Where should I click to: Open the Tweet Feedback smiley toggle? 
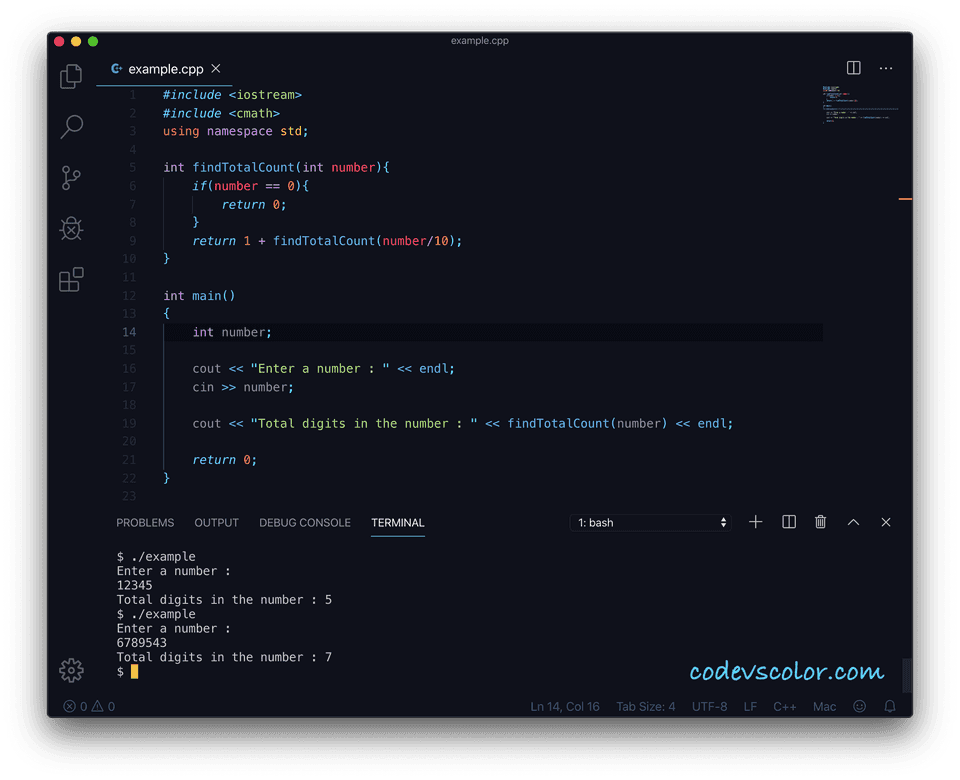(x=859, y=706)
